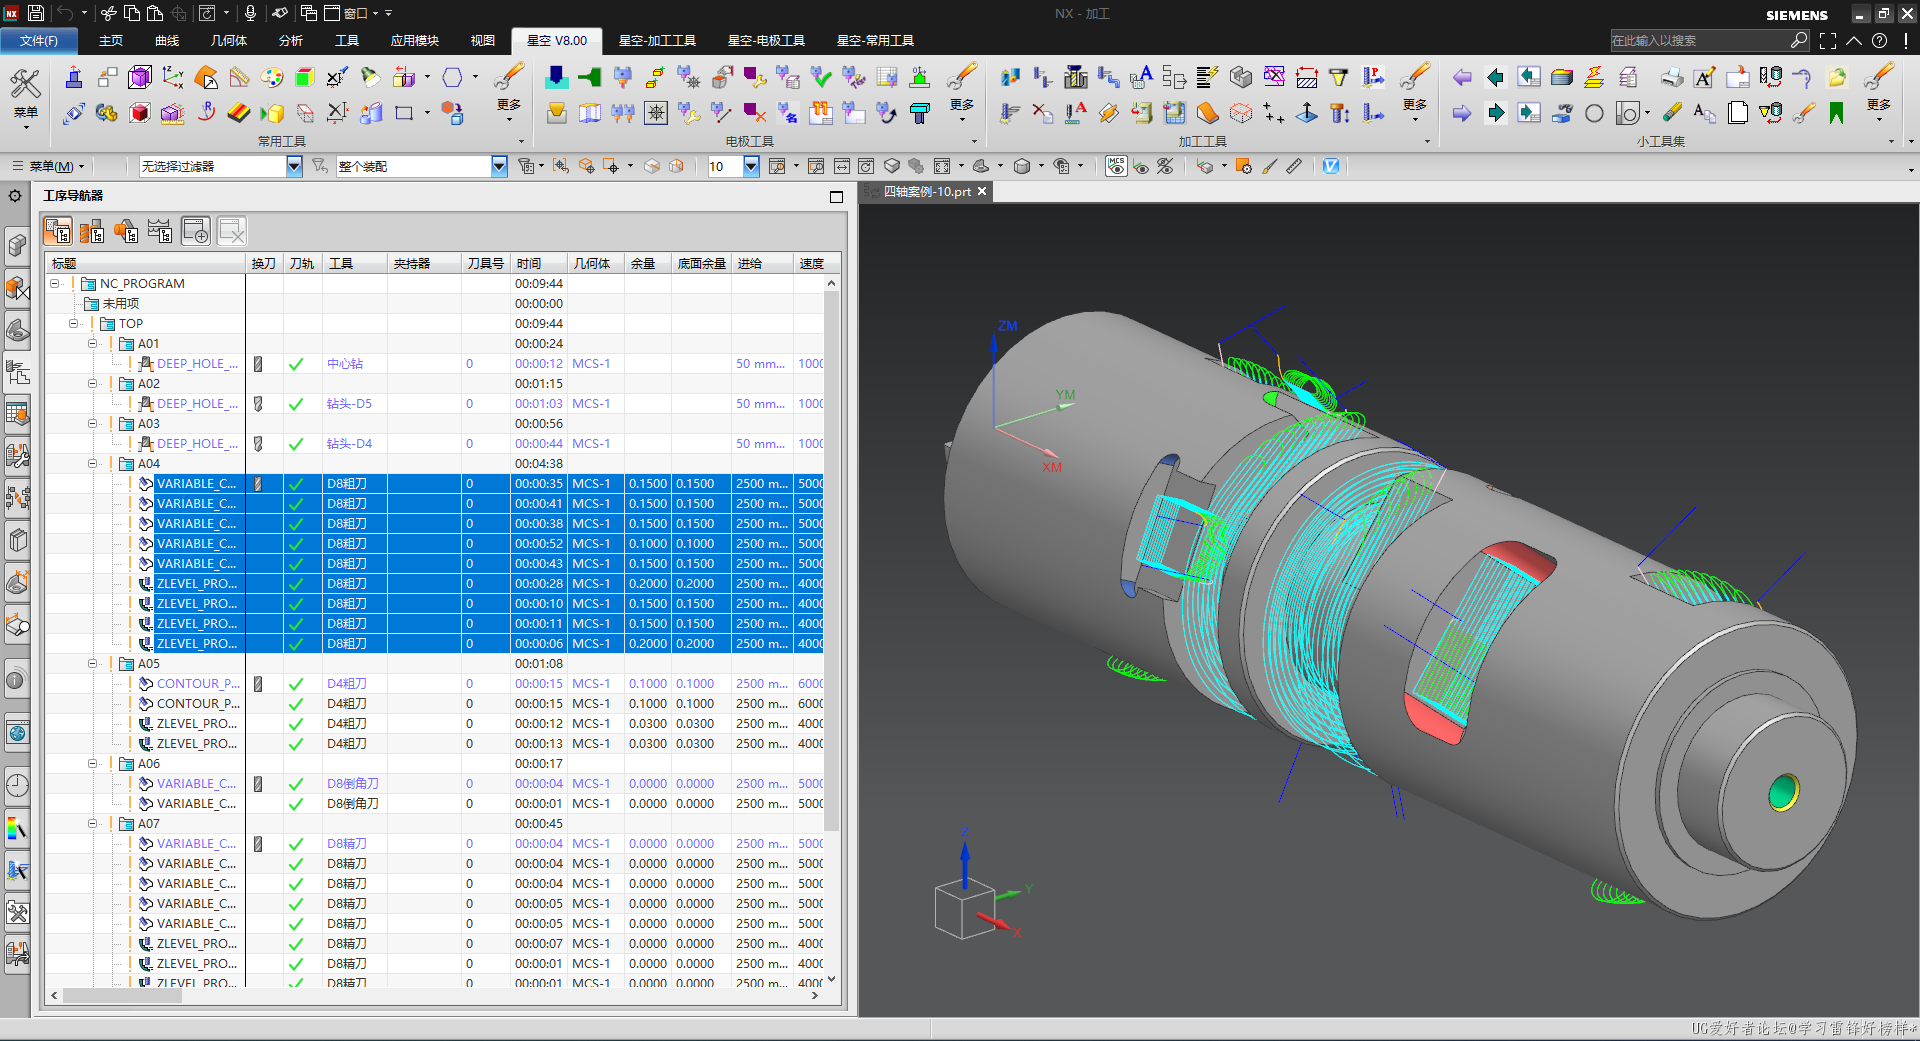Click the 标题 column header
The image size is (1920, 1041).
[x=146, y=264]
